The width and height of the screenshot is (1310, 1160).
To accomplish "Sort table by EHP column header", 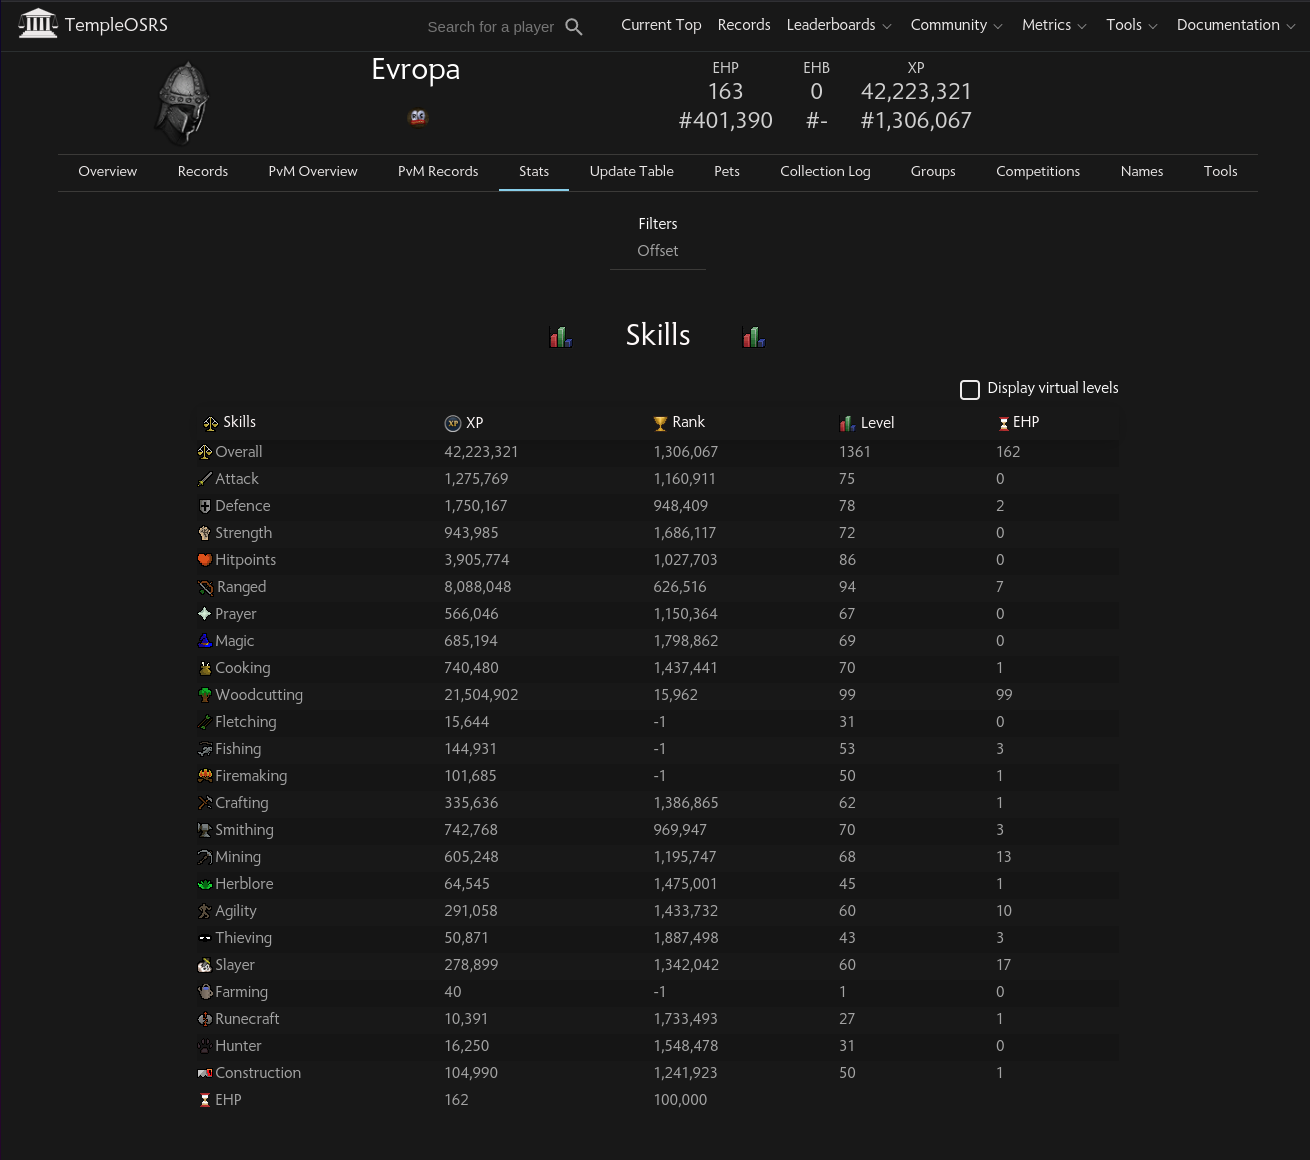I will click(1018, 423).
